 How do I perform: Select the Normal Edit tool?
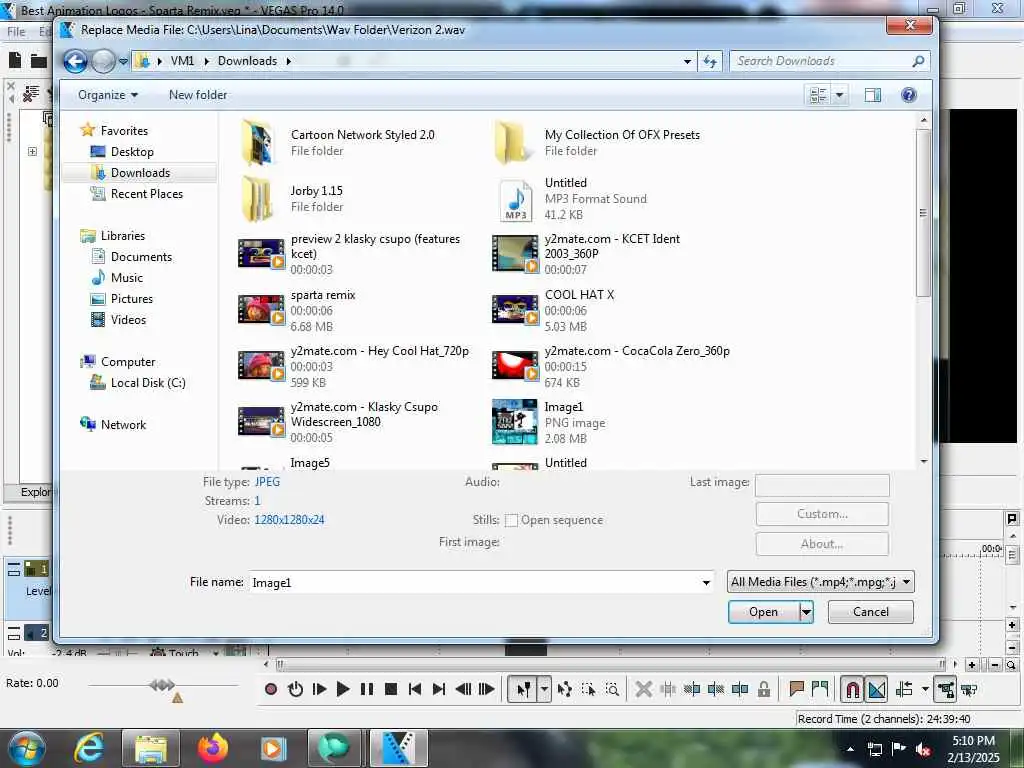tap(523, 689)
